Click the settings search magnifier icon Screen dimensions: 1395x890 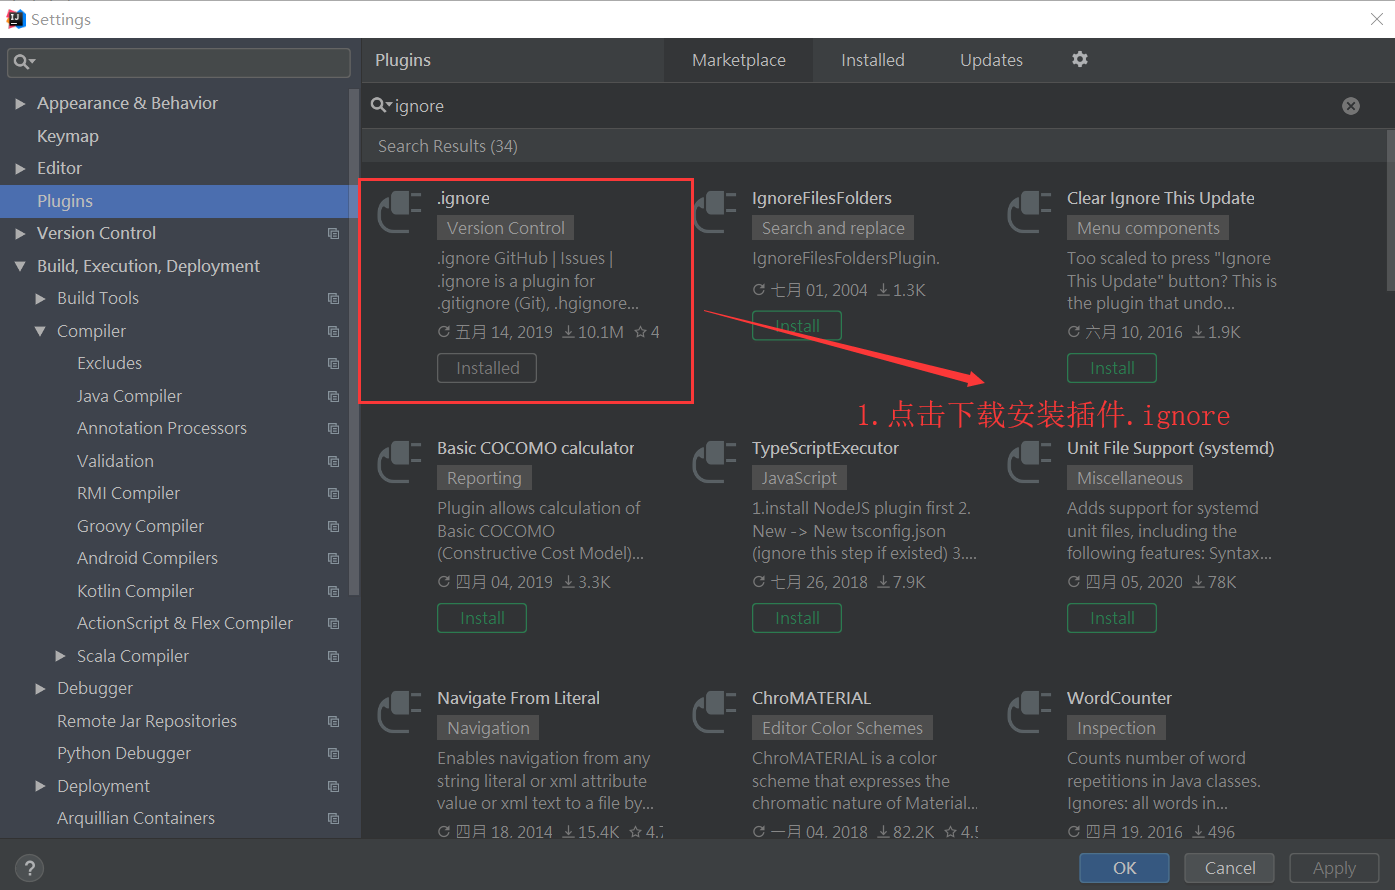click(23, 62)
